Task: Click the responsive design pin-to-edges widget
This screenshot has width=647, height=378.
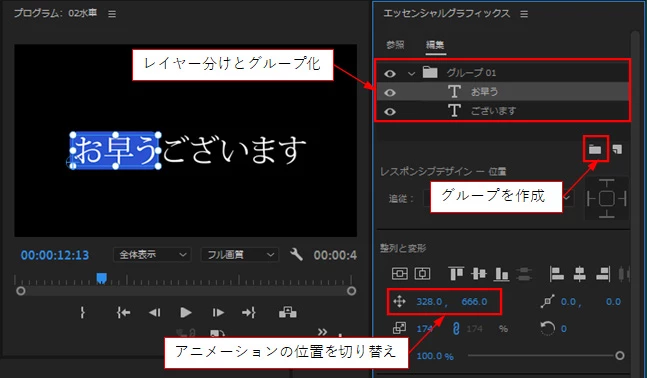Action: click(x=607, y=198)
